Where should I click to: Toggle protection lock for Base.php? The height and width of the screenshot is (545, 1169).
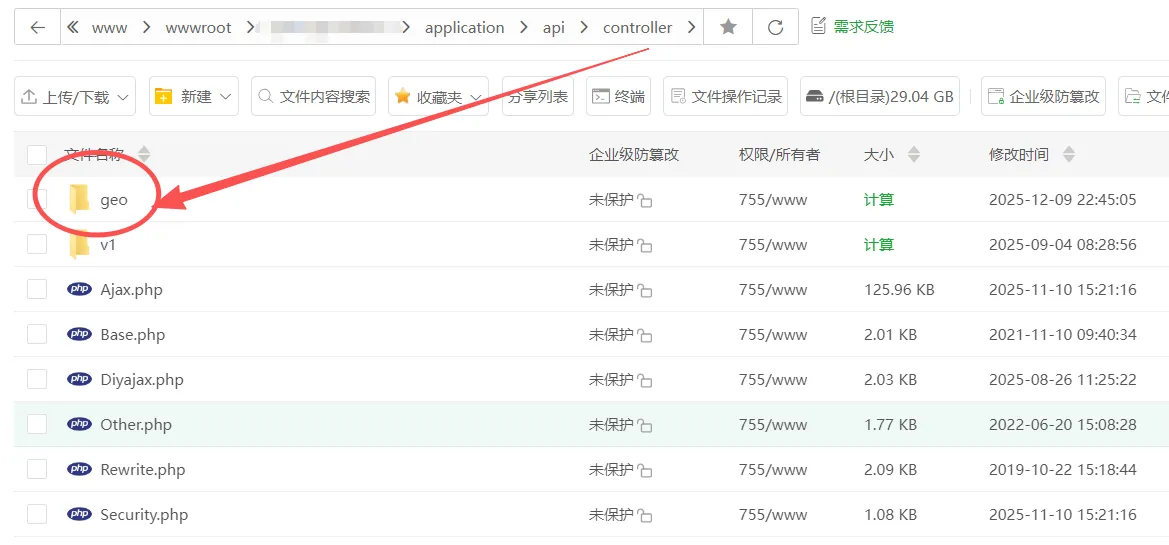645,335
